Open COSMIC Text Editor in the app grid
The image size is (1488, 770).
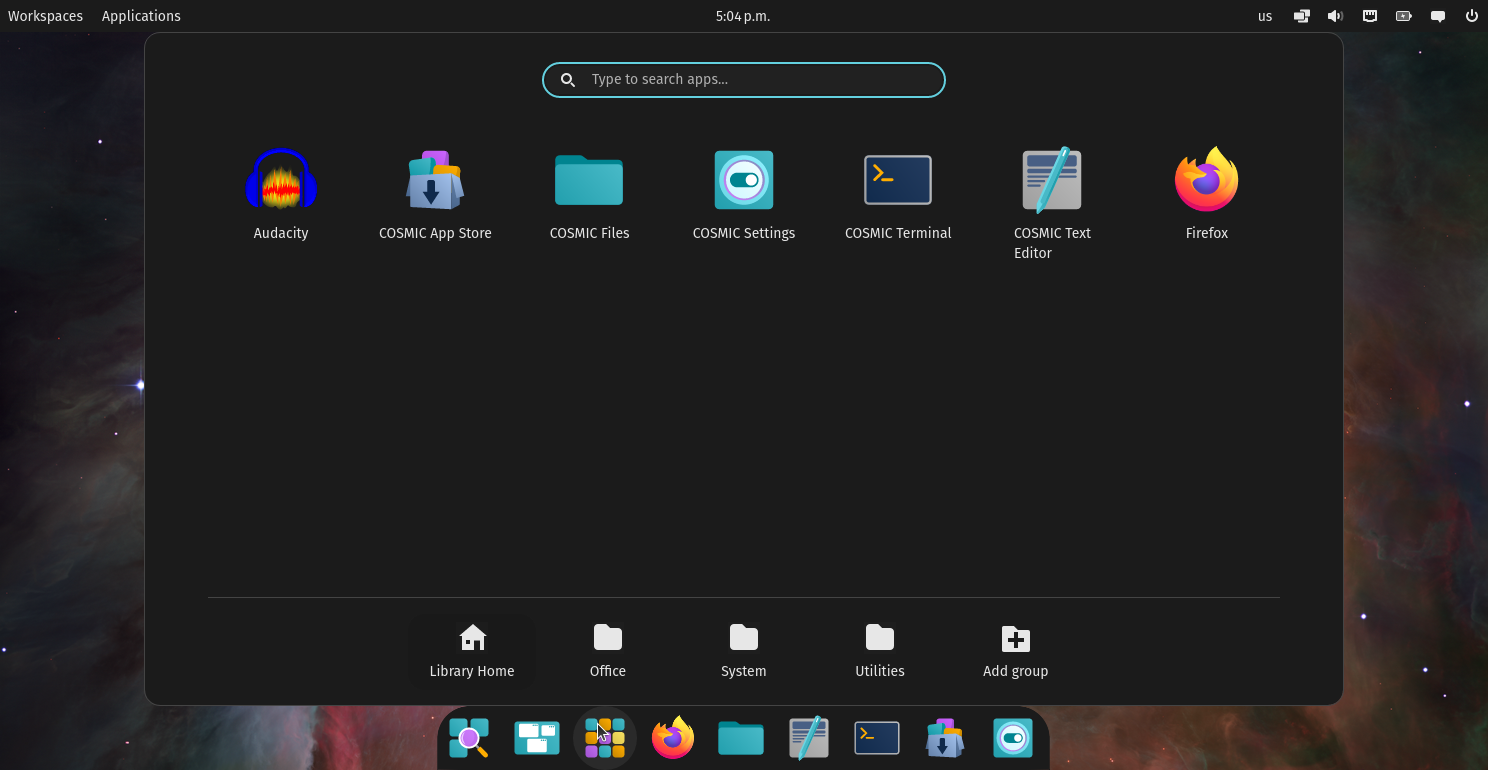click(1052, 205)
